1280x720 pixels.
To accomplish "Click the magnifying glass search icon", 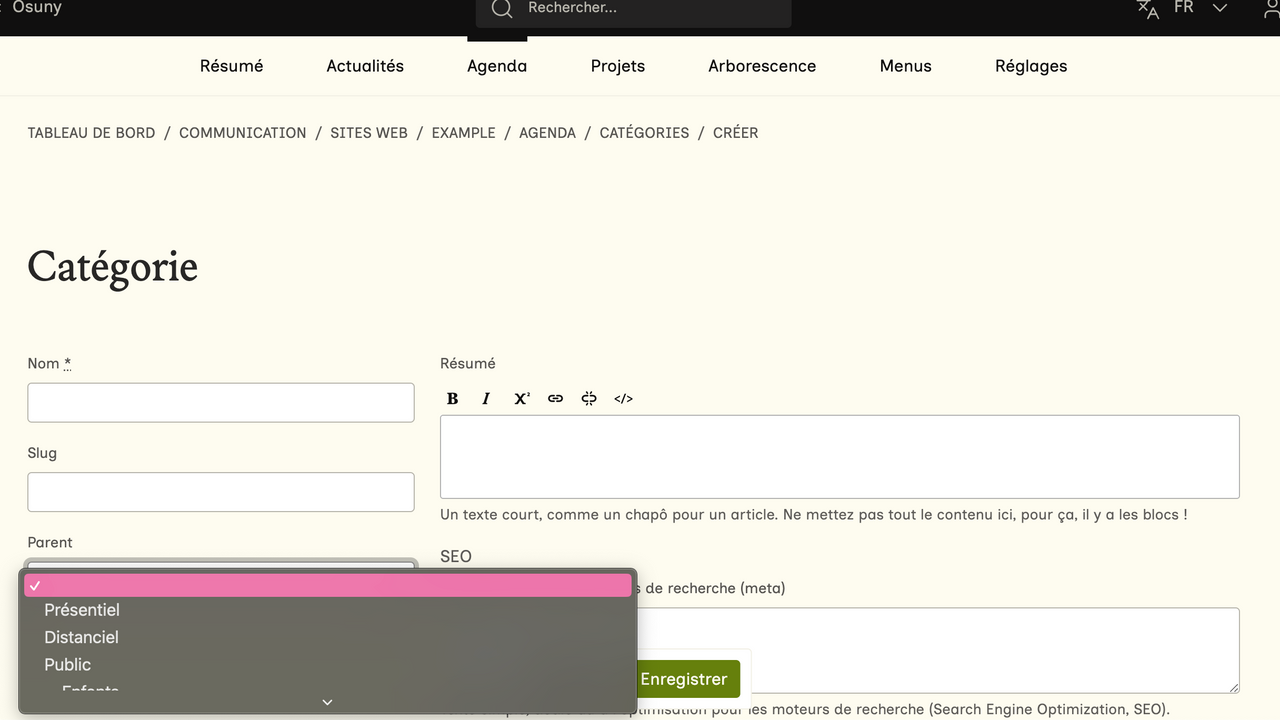I will (502, 9).
